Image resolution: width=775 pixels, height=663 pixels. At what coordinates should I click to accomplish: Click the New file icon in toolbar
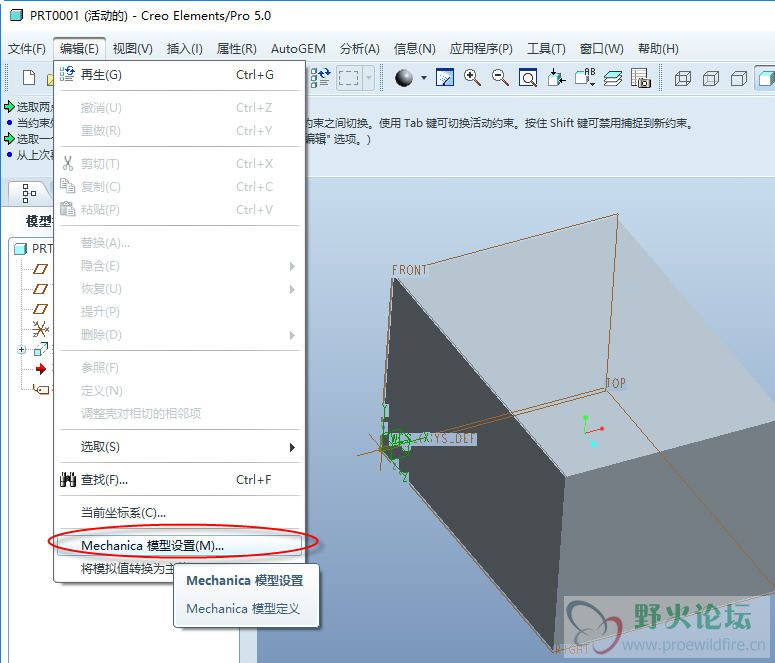pyautogui.click(x=29, y=78)
